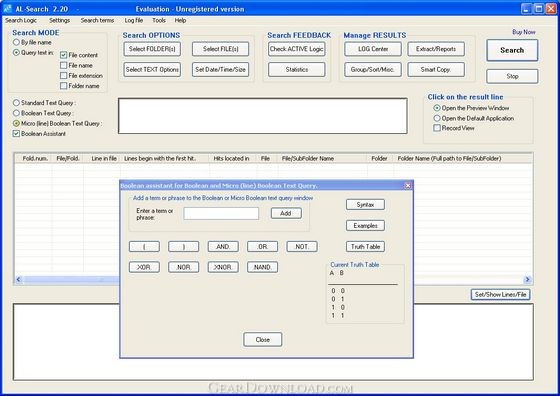Click the Extract/Reports button
The height and width of the screenshot is (396, 560).
click(436, 49)
